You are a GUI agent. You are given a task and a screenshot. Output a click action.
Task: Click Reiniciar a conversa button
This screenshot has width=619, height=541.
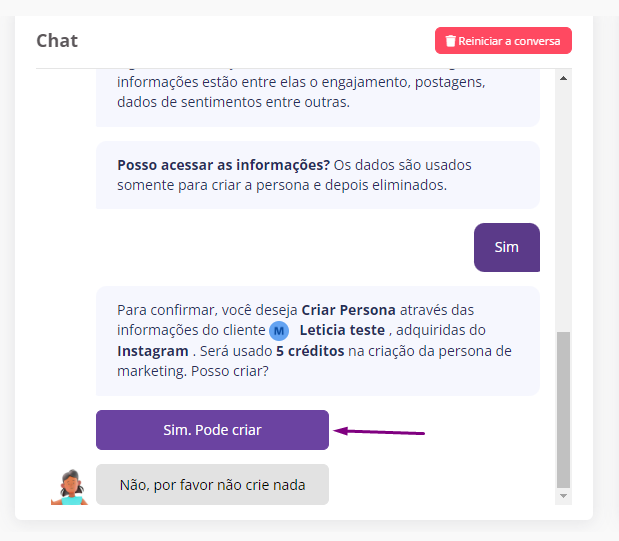coord(503,41)
